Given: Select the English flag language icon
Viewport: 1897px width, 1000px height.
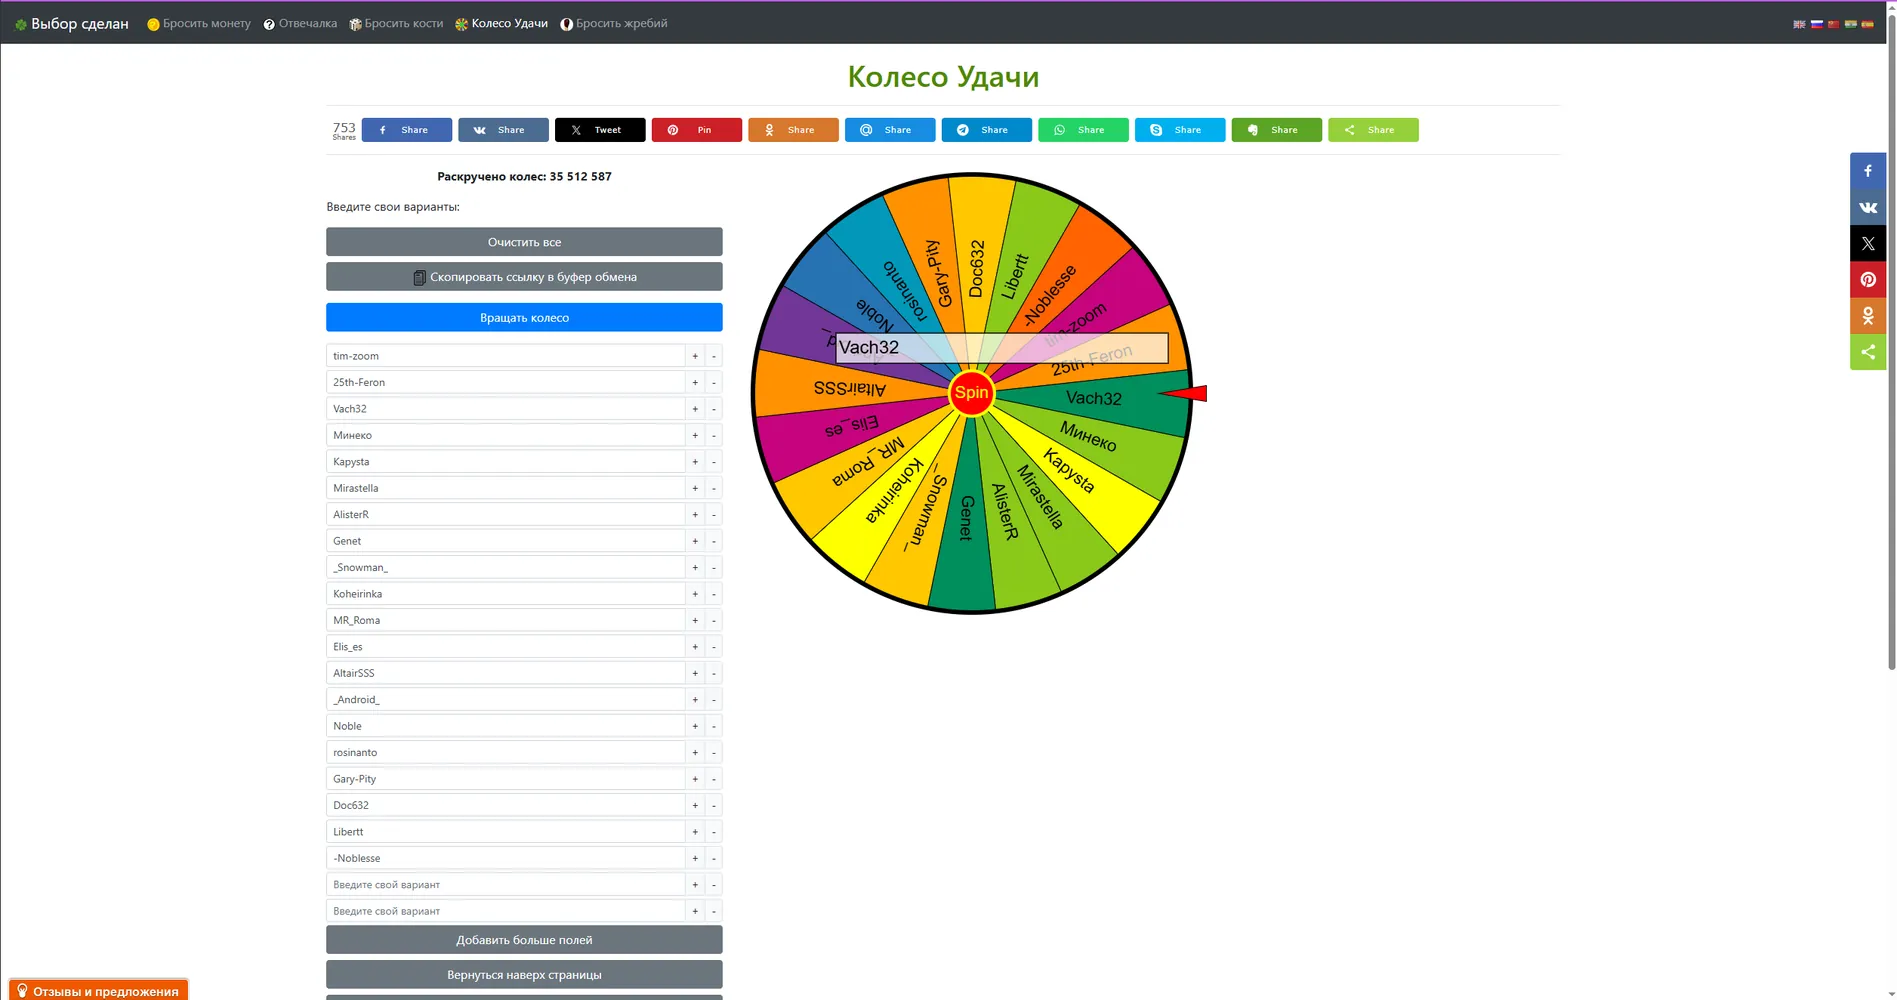Looking at the screenshot, I should coord(1799,24).
